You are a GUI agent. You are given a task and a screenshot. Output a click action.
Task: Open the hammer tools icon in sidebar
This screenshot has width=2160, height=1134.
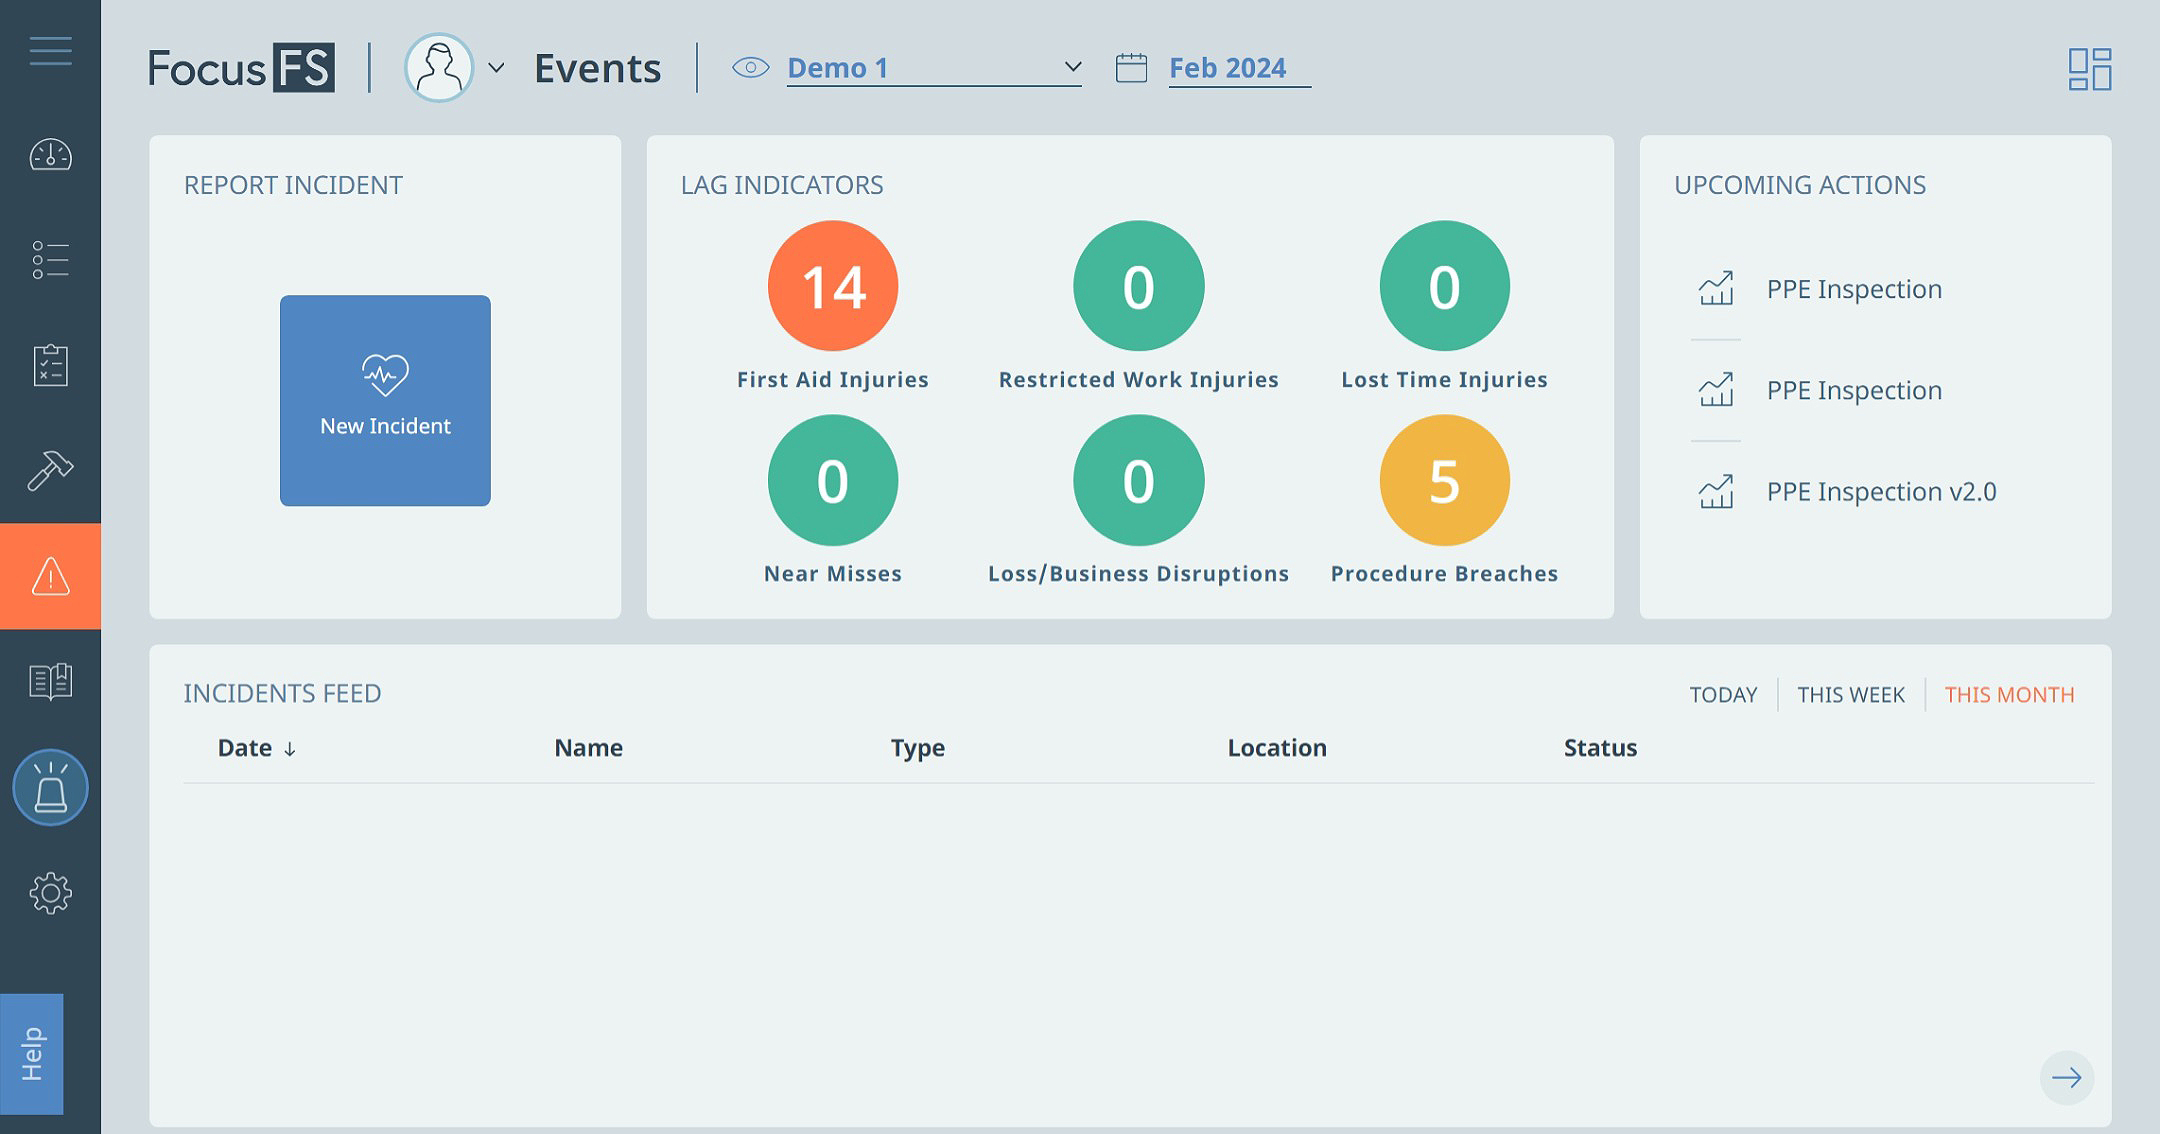[x=50, y=470]
